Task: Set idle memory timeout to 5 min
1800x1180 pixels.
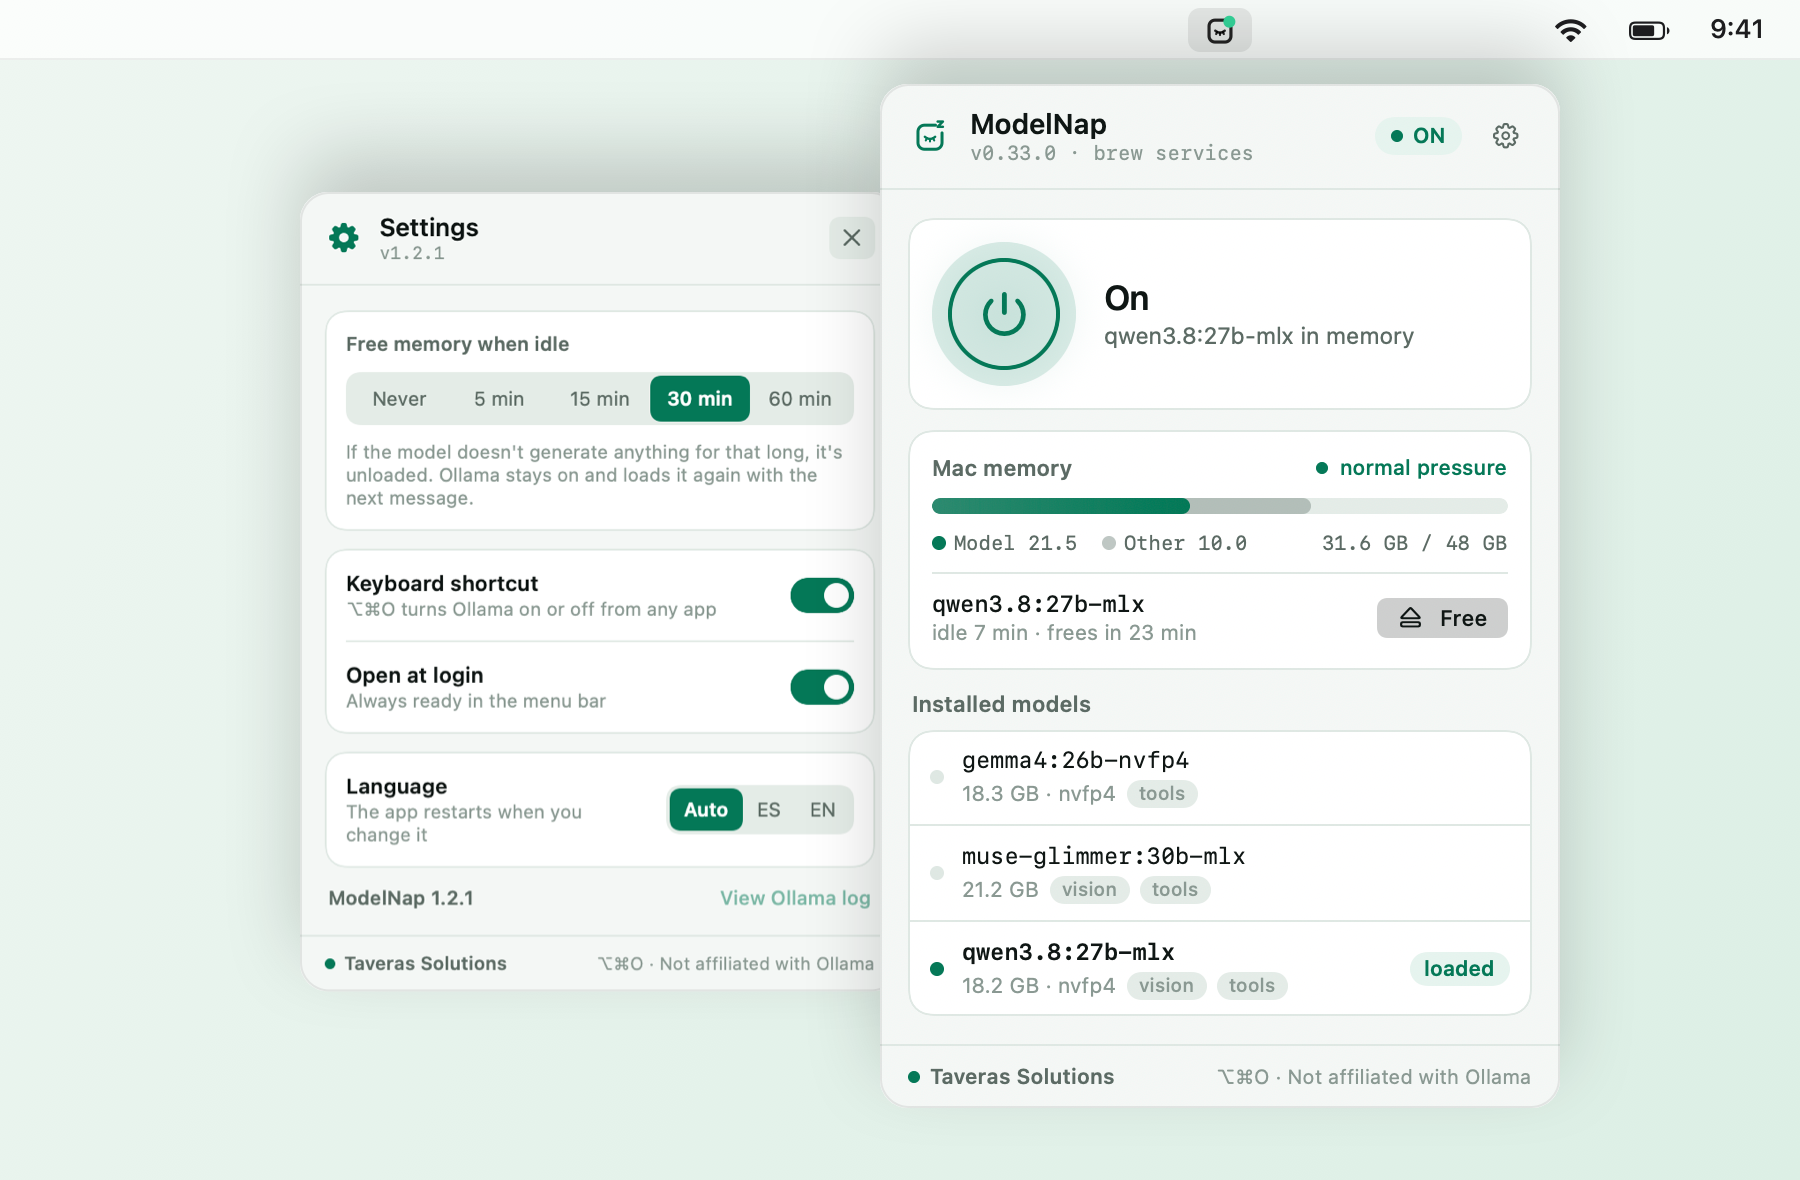Action: 499,399
